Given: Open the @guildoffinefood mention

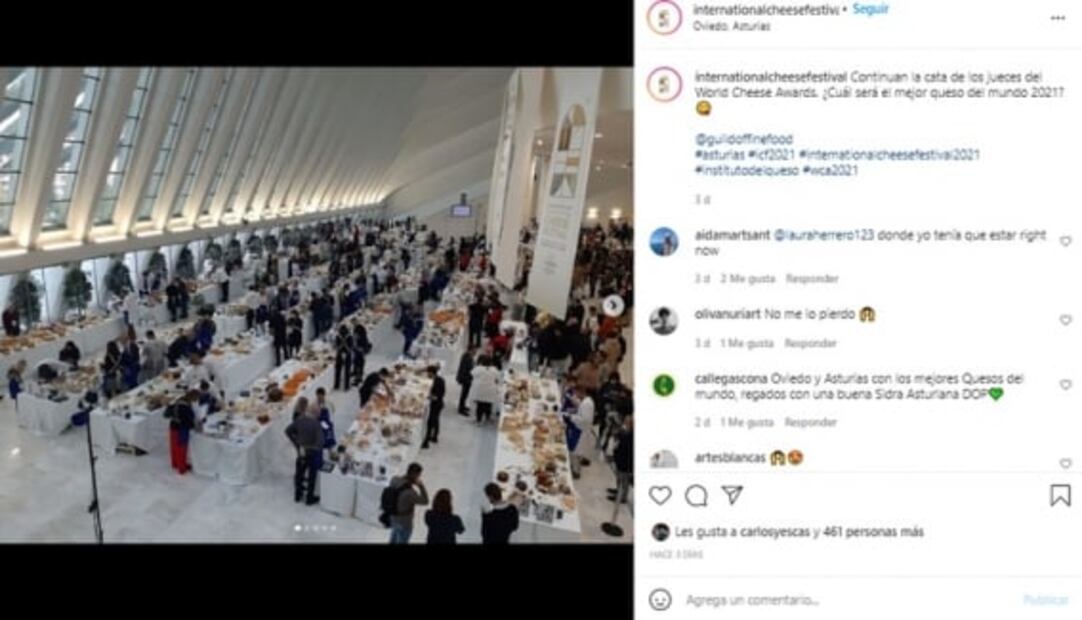Looking at the screenshot, I should (744, 139).
